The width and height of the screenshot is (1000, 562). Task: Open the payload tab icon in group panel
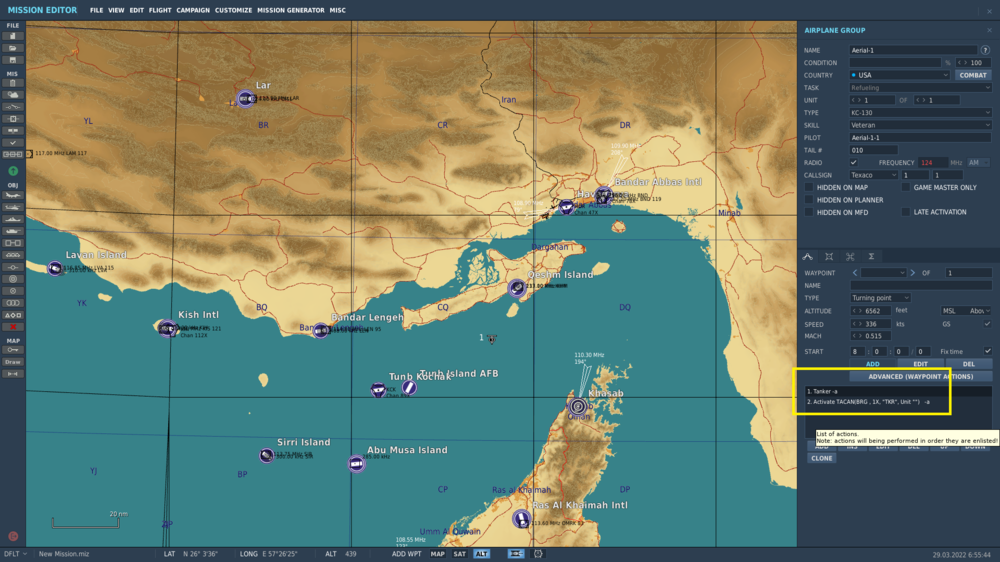point(829,256)
